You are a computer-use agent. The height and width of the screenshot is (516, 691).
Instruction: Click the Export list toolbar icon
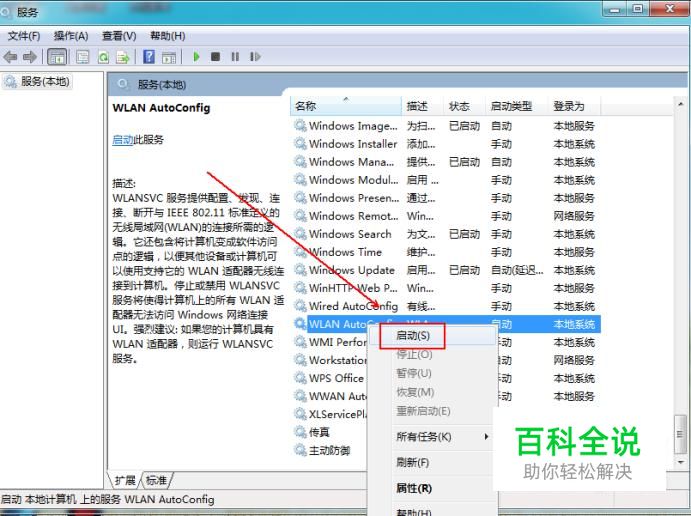coord(123,57)
